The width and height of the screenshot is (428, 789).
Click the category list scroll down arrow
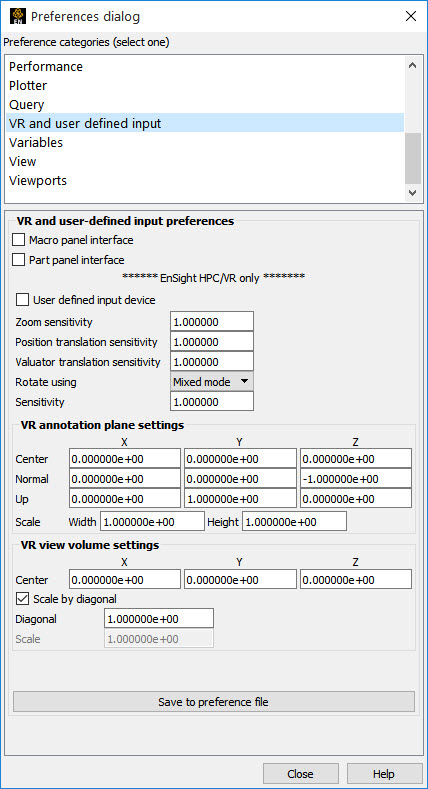[x=413, y=193]
